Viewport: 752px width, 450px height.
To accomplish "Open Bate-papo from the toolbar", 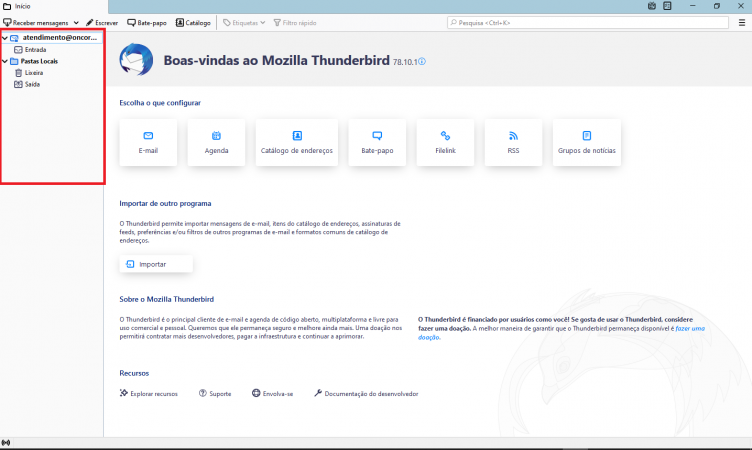I will [x=147, y=23].
